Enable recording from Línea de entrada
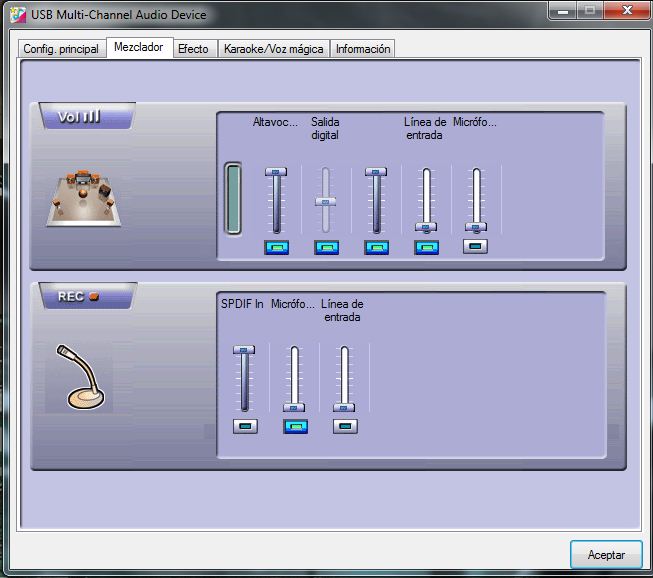The width and height of the screenshot is (653, 578). [x=345, y=426]
